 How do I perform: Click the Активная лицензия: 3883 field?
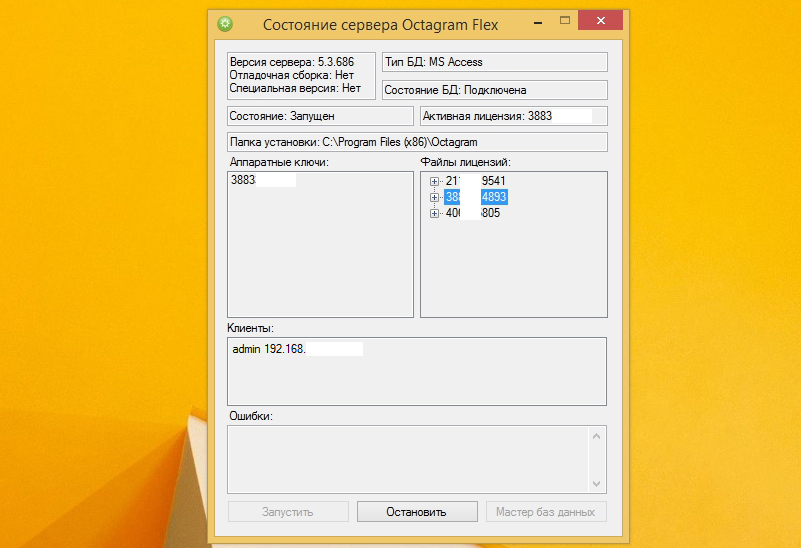pyautogui.click(x=513, y=116)
